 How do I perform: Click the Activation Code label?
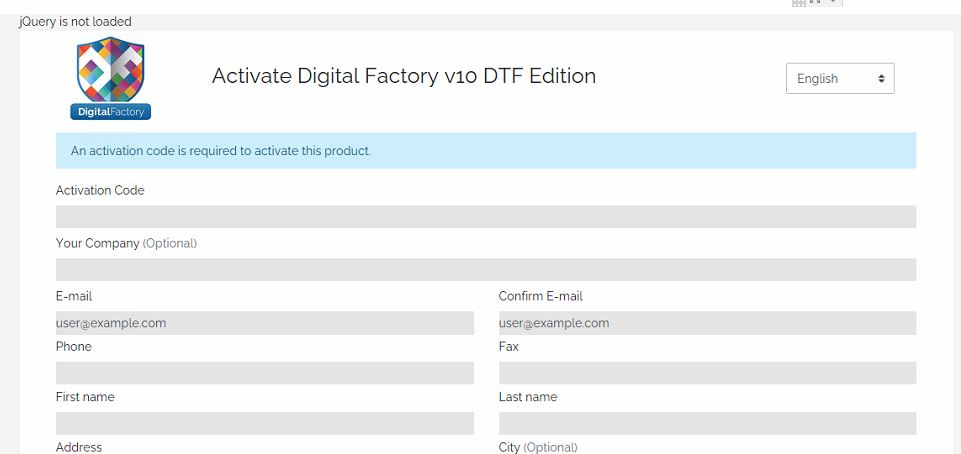pos(100,191)
